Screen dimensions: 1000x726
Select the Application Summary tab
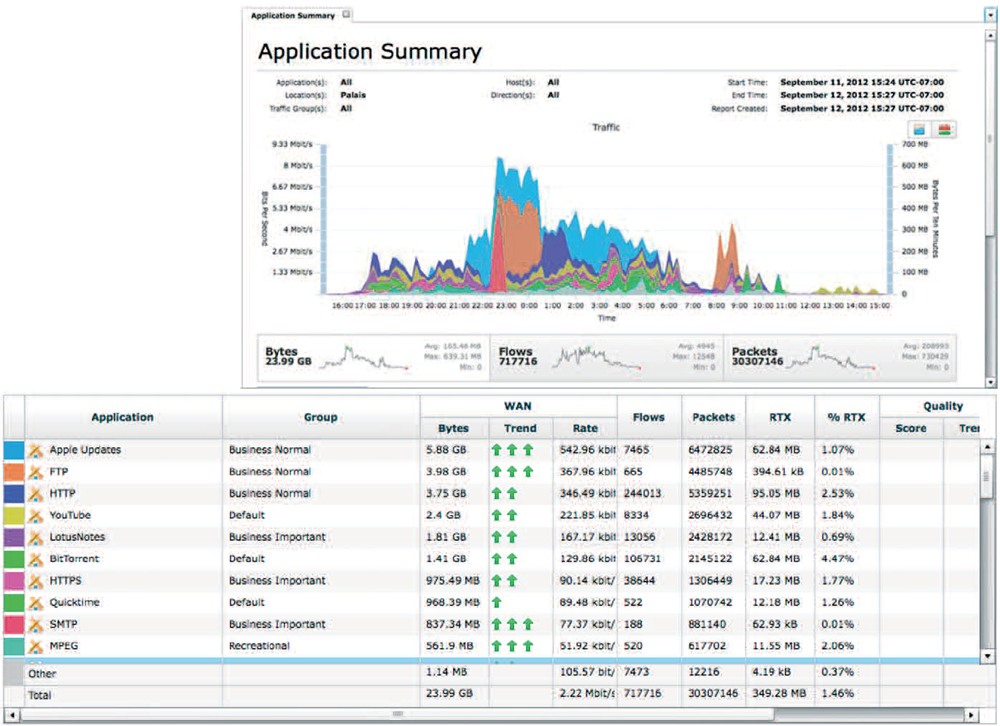pyautogui.click(x=292, y=16)
